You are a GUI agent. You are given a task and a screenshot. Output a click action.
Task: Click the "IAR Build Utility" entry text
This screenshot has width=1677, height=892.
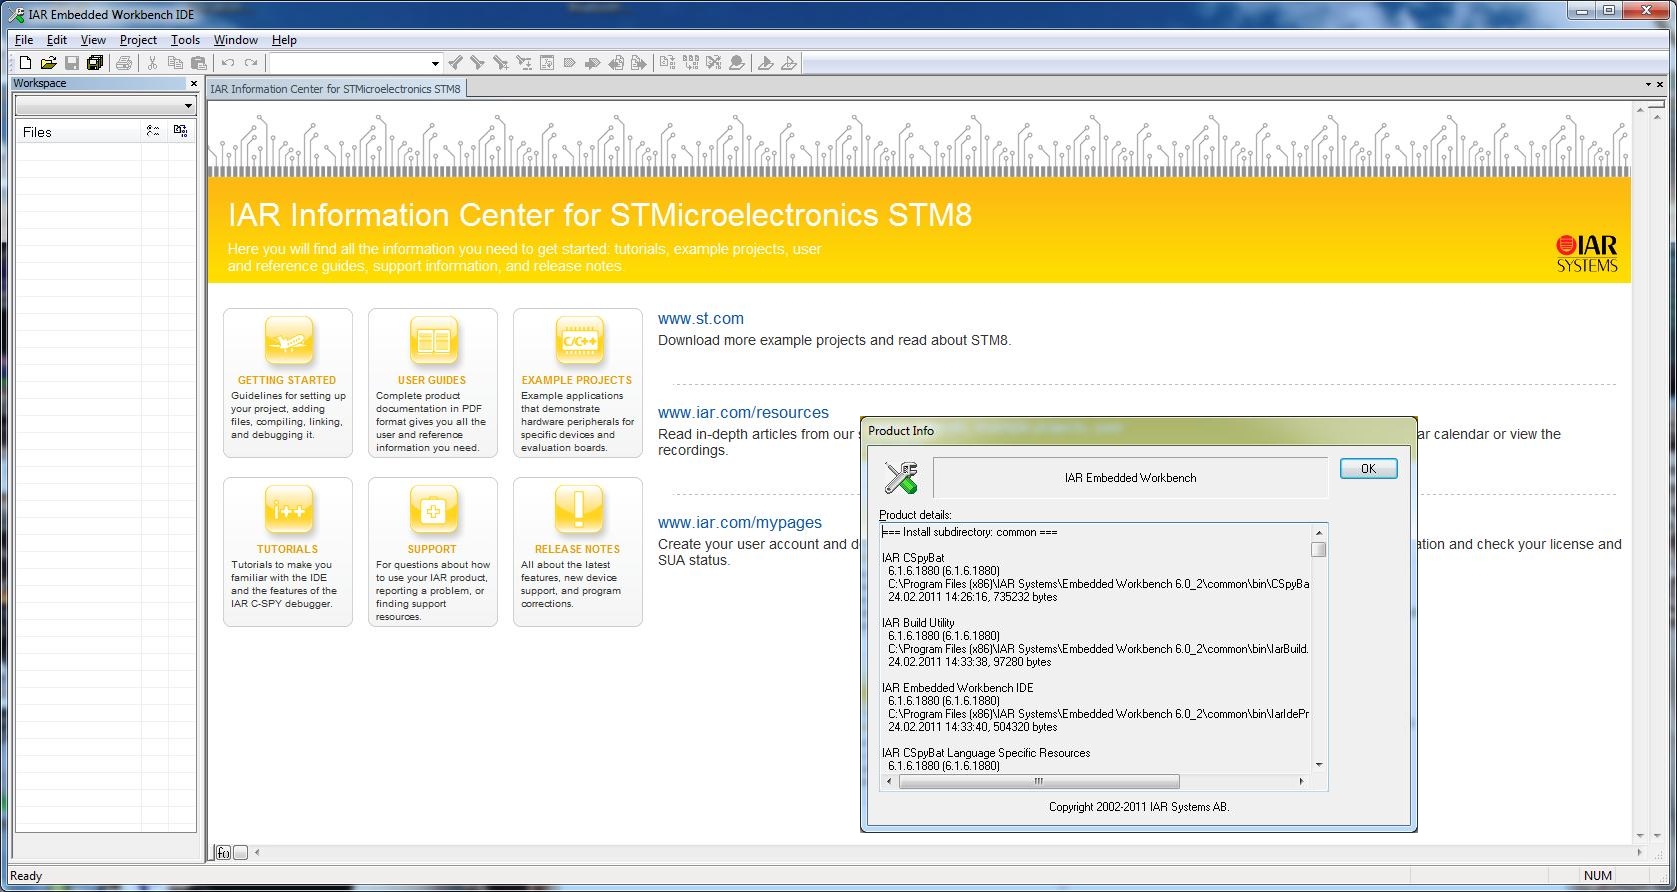click(x=918, y=623)
